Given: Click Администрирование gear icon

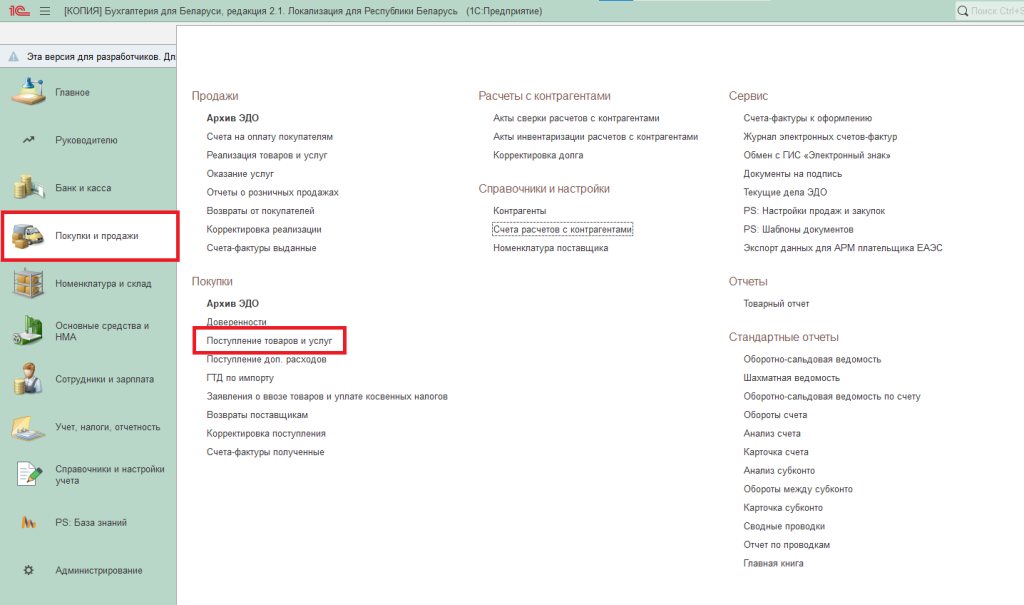Looking at the screenshot, I should [28, 570].
